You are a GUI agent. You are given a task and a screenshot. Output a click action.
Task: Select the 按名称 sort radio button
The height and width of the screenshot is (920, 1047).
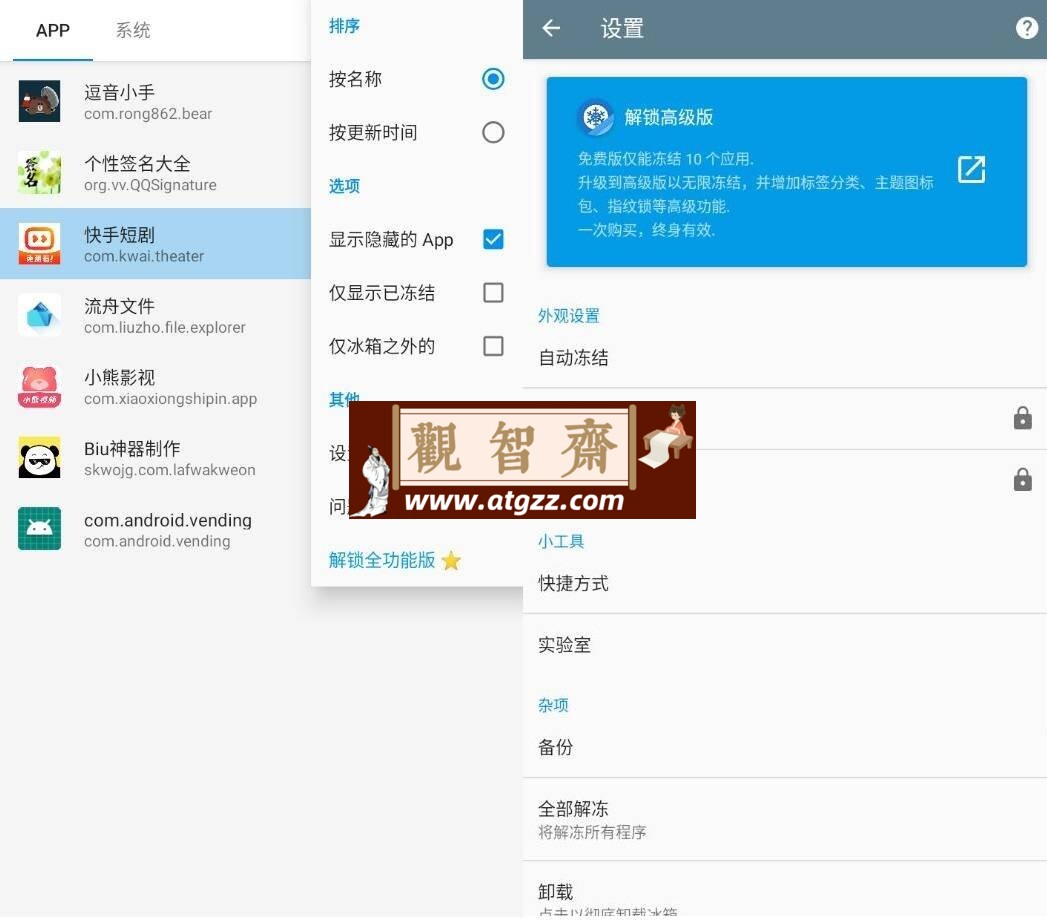(493, 79)
